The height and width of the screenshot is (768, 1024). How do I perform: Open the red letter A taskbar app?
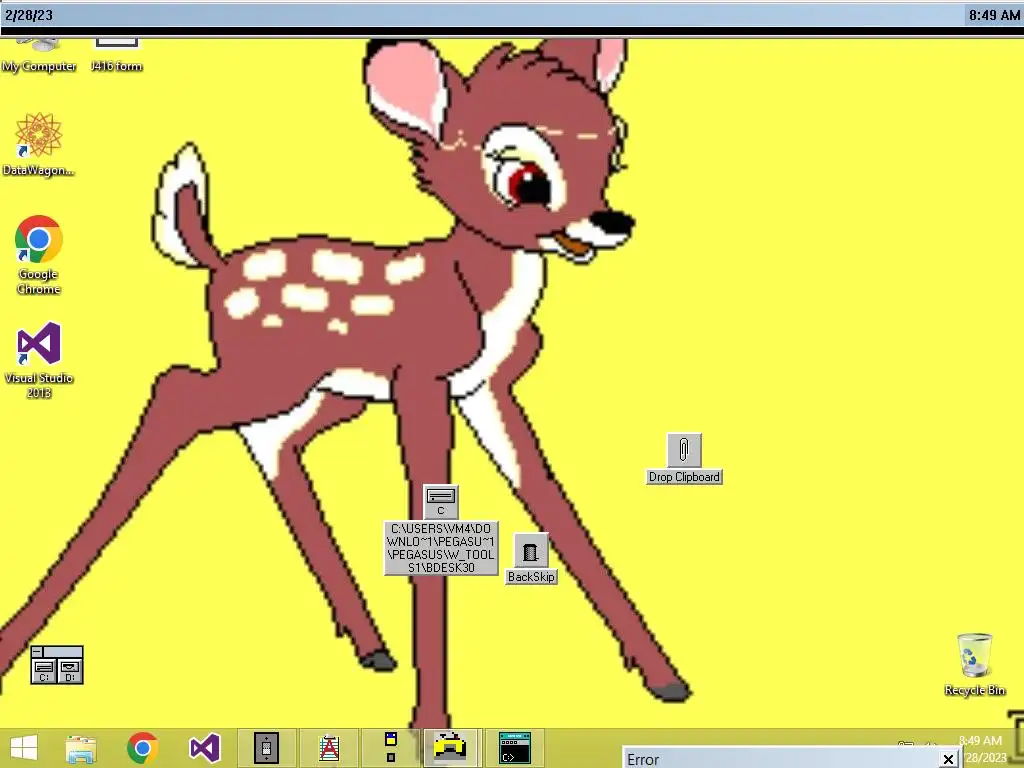click(x=329, y=748)
